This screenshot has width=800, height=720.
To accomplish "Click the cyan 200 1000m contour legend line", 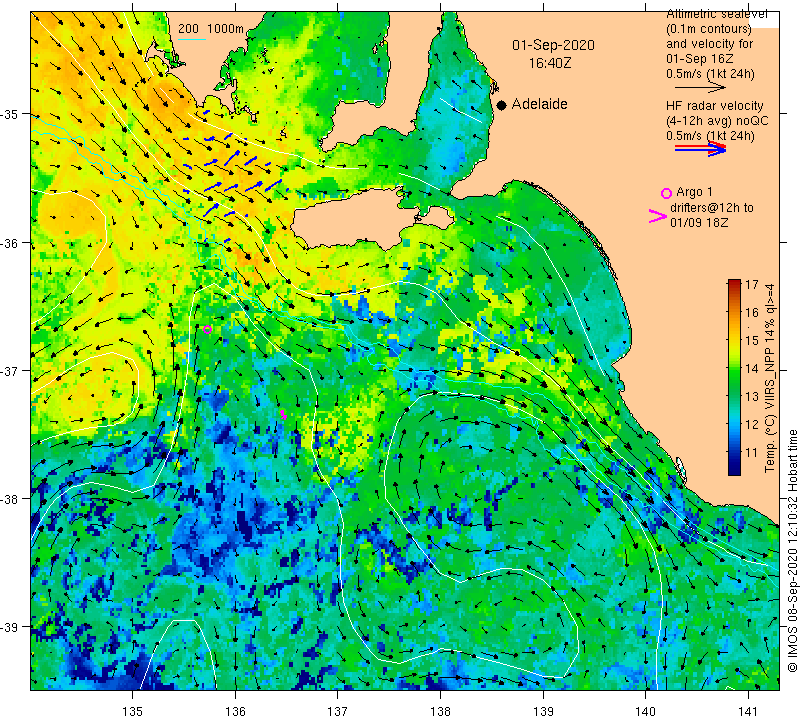I will [x=191, y=39].
